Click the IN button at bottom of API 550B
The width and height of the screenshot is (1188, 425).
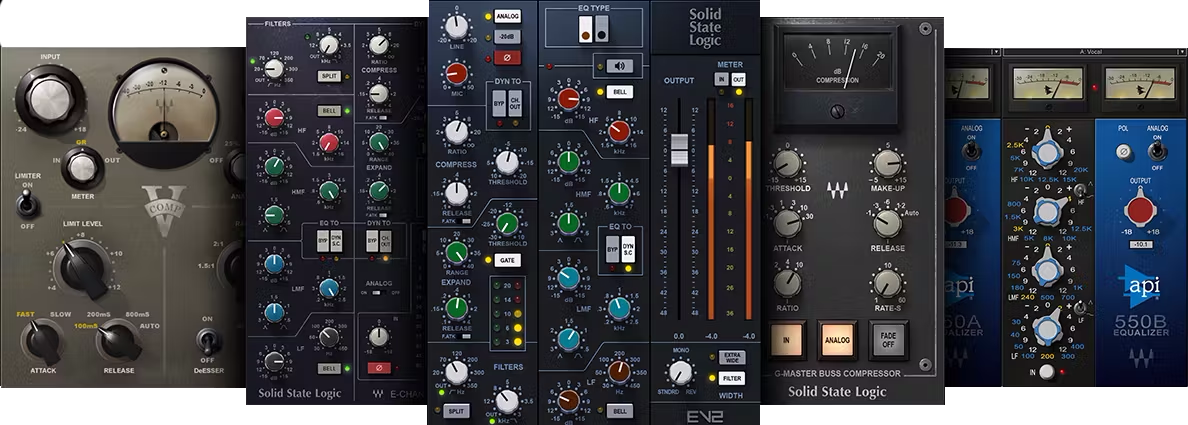pos(1046,371)
